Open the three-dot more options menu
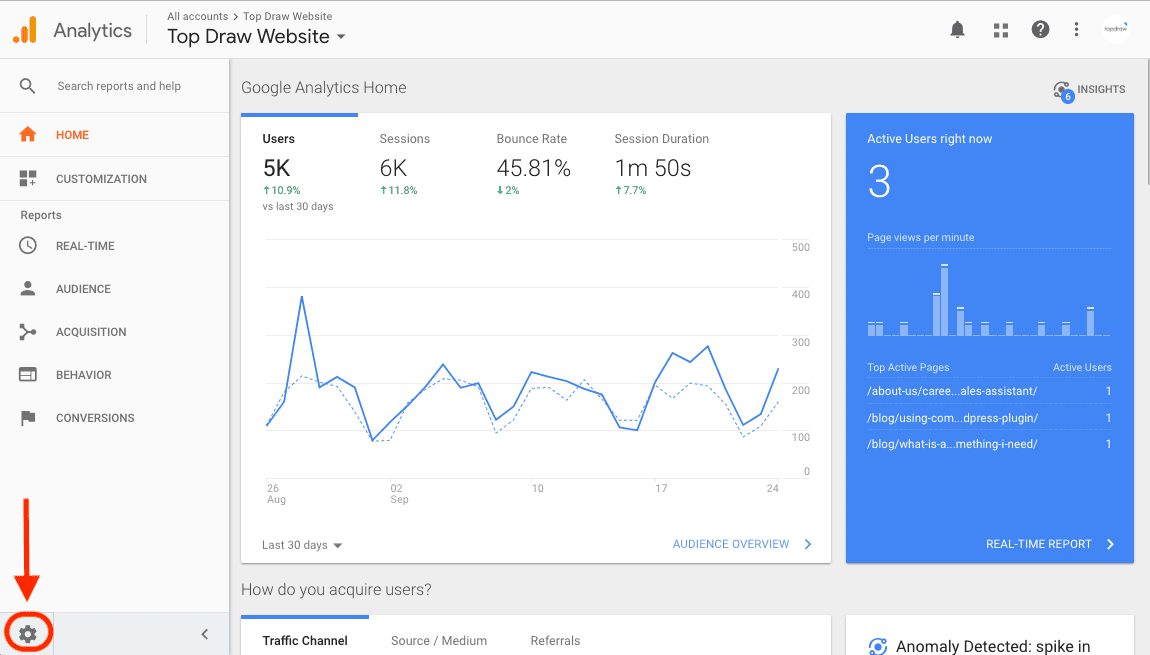This screenshot has height=655, width=1150. (1076, 29)
